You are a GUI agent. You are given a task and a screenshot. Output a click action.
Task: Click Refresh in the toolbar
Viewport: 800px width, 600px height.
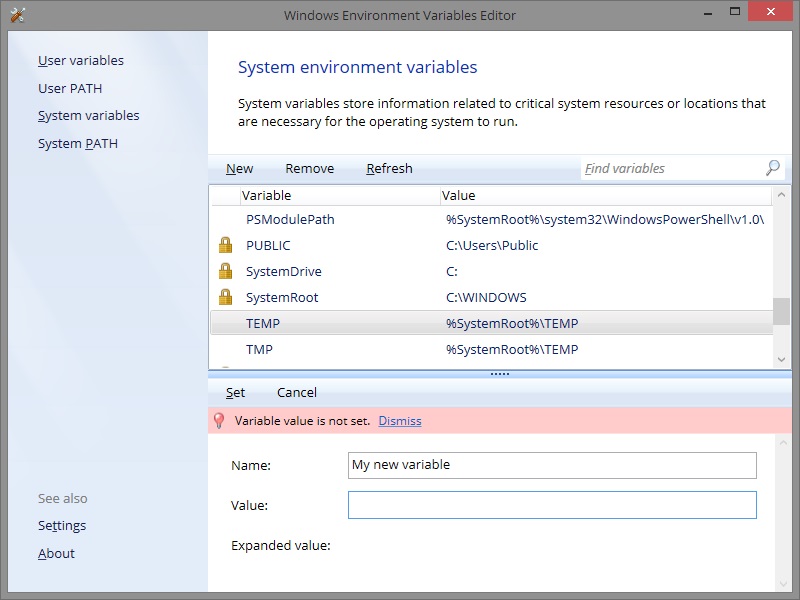(x=389, y=168)
